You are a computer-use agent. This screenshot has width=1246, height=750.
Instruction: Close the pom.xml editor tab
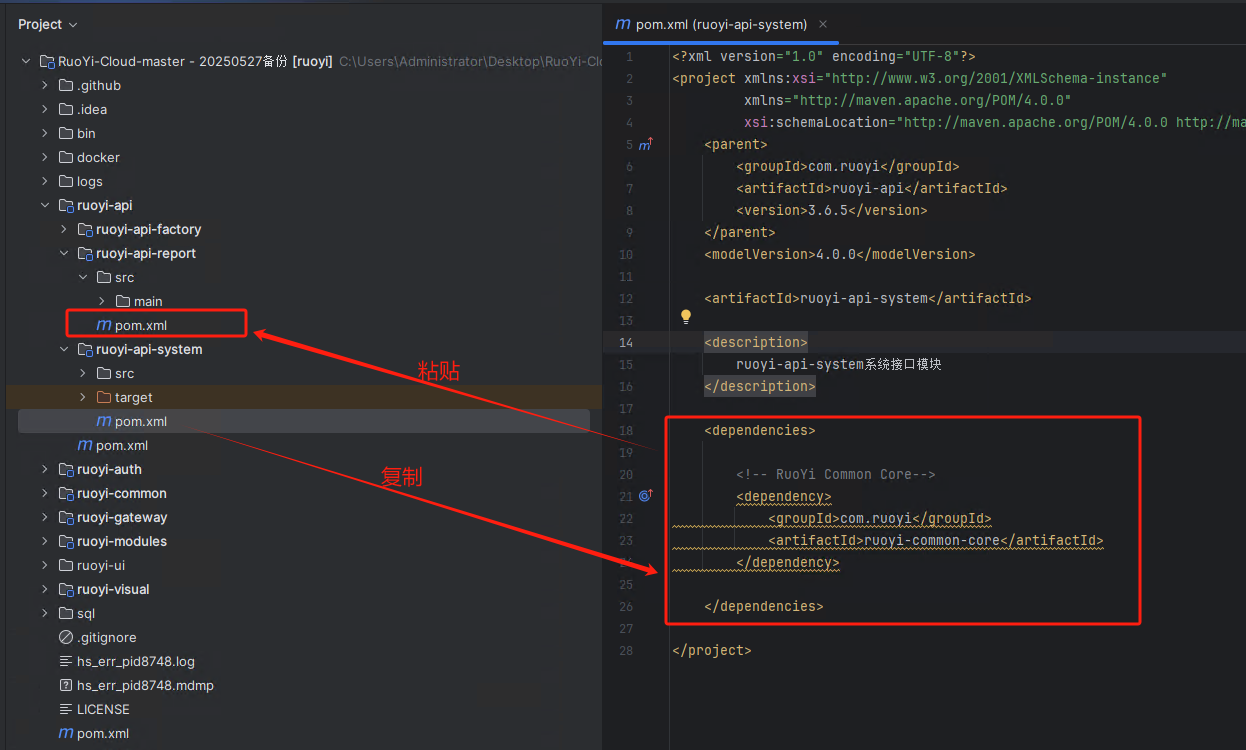[x=823, y=24]
